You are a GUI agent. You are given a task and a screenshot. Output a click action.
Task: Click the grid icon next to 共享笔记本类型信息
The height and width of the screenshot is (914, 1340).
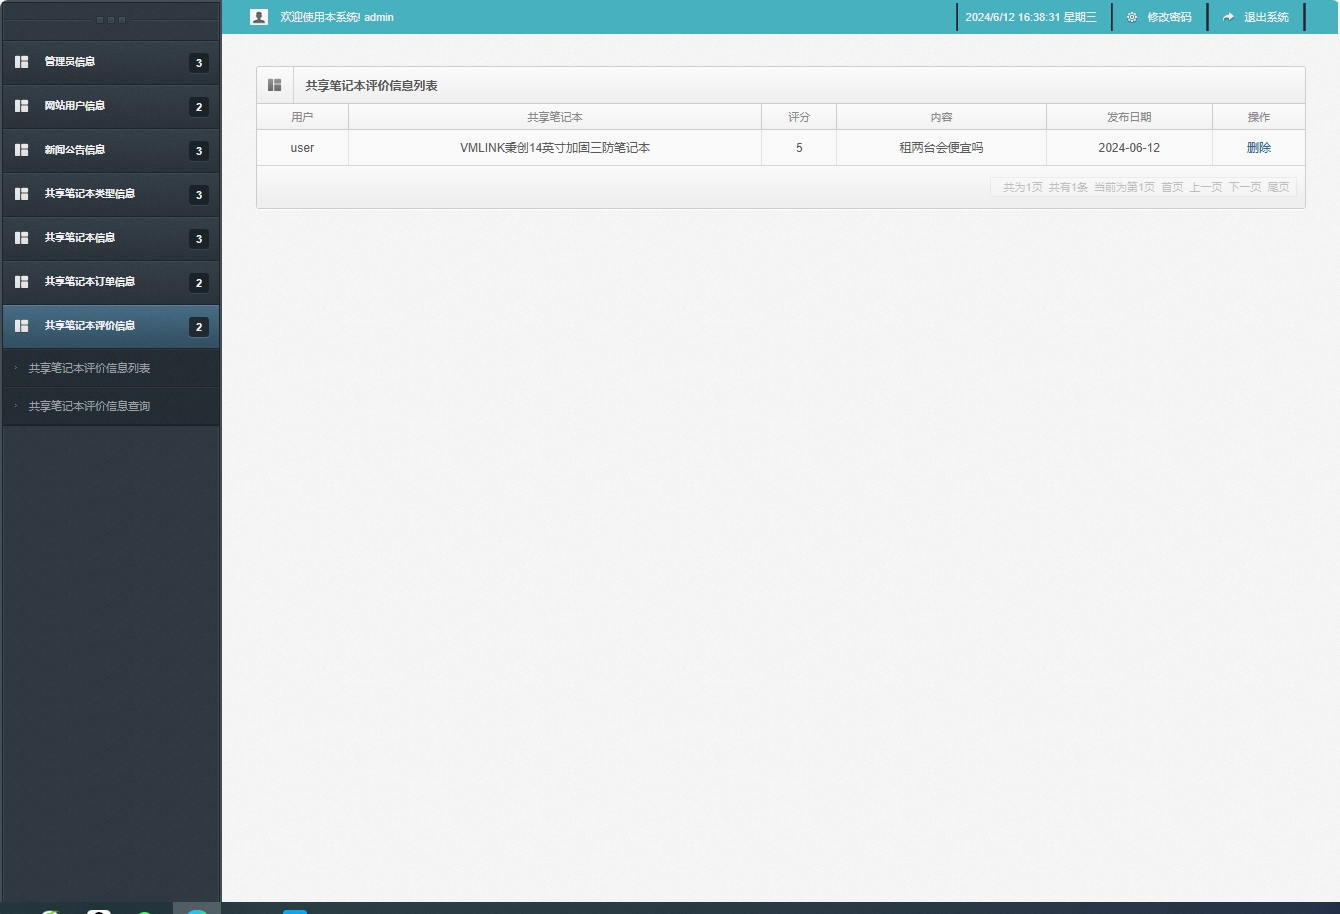[21, 194]
